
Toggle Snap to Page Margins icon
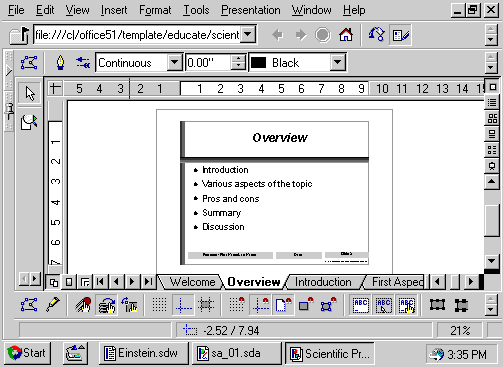[283, 305]
